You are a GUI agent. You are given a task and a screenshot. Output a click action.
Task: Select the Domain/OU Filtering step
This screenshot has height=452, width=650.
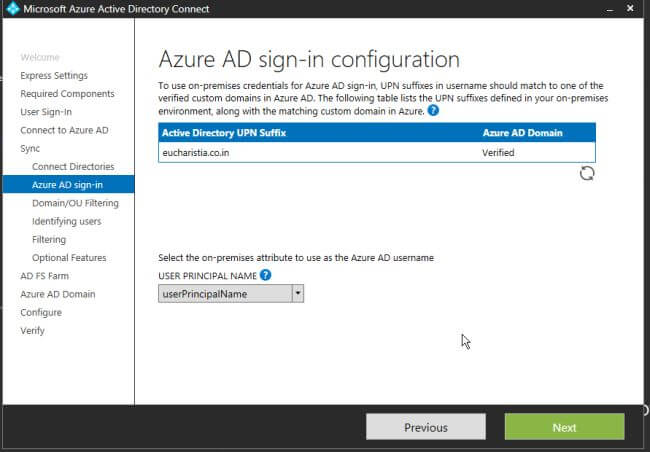75,203
